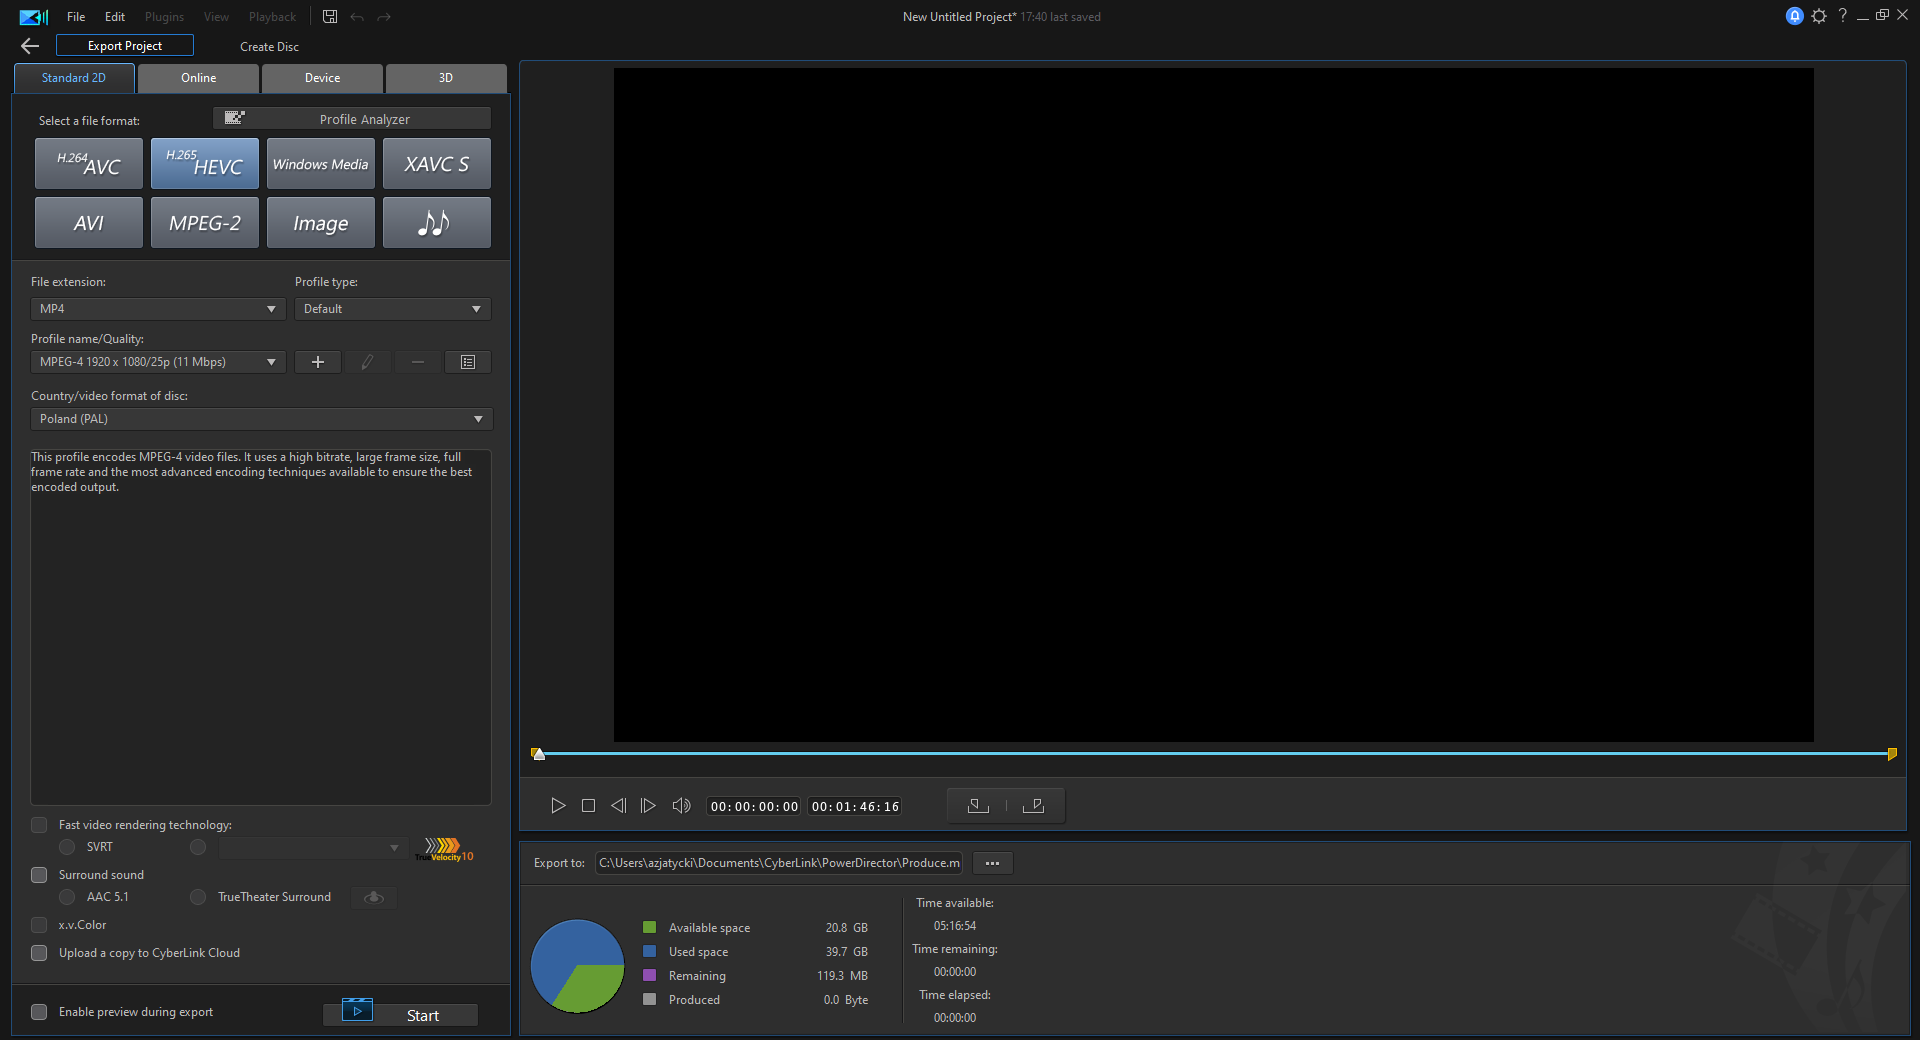The image size is (1920, 1040).
Task: Select the MPEG-2 format
Action: click(x=205, y=222)
